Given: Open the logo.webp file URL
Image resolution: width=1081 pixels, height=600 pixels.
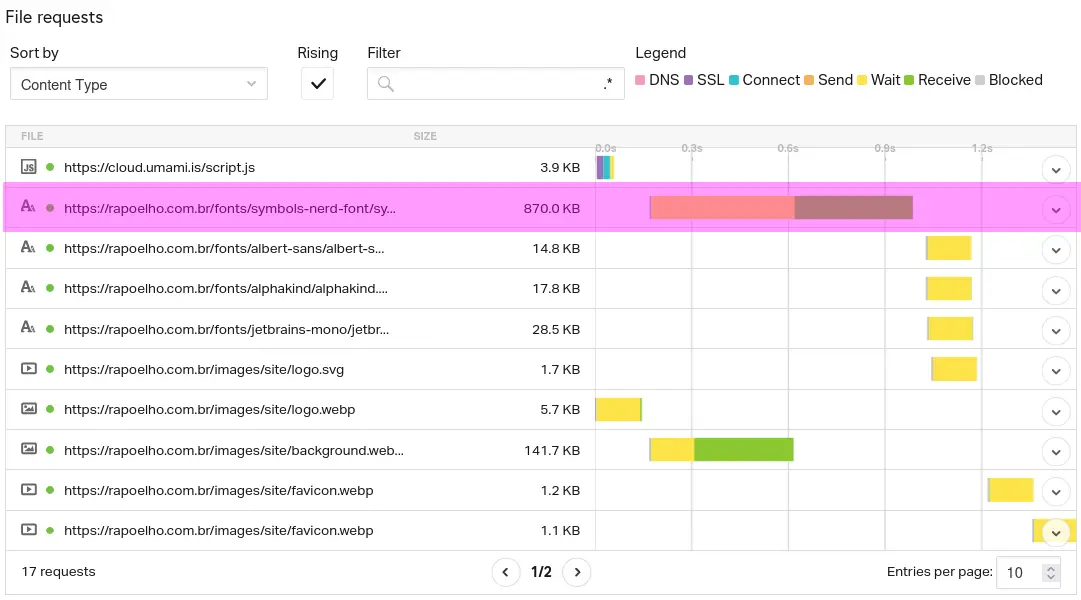Looking at the screenshot, I should pos(209,409).
